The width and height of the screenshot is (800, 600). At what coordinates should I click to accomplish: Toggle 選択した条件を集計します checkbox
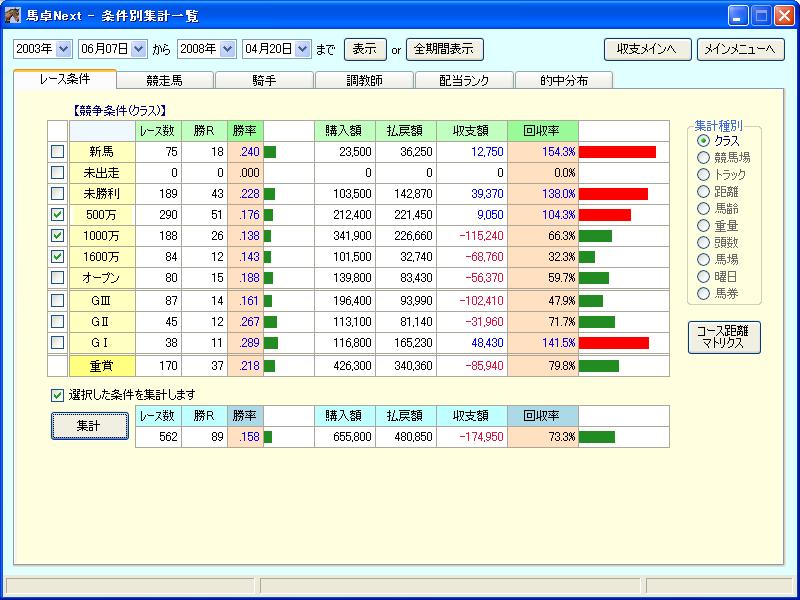(58, 394)
